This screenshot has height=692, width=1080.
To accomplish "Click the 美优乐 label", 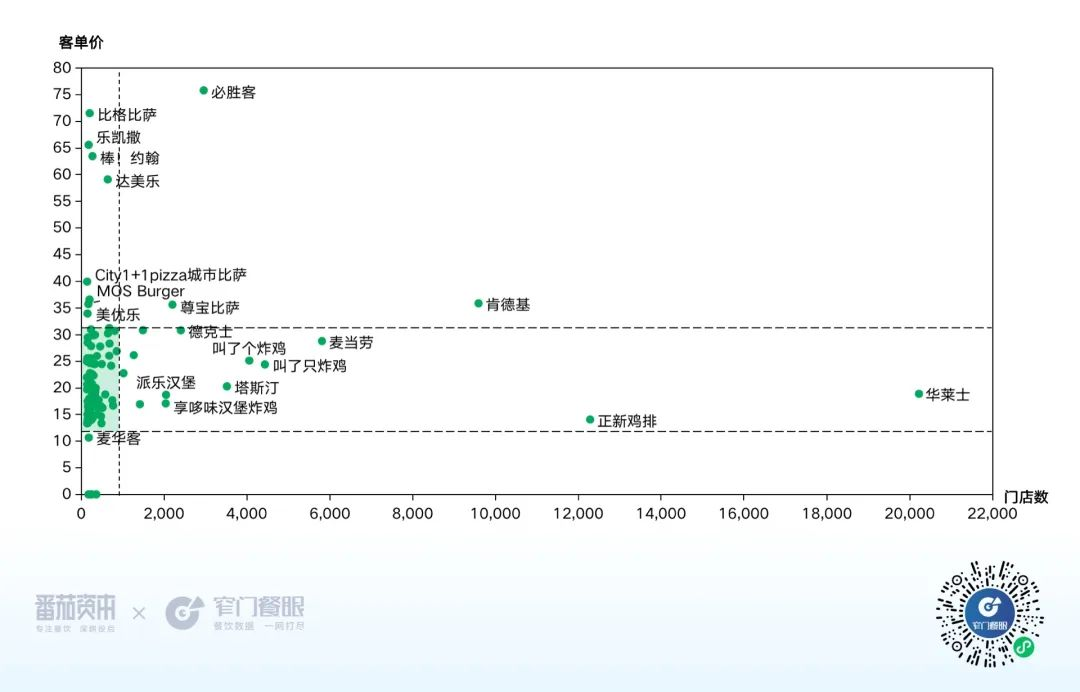I will point(118,315).
